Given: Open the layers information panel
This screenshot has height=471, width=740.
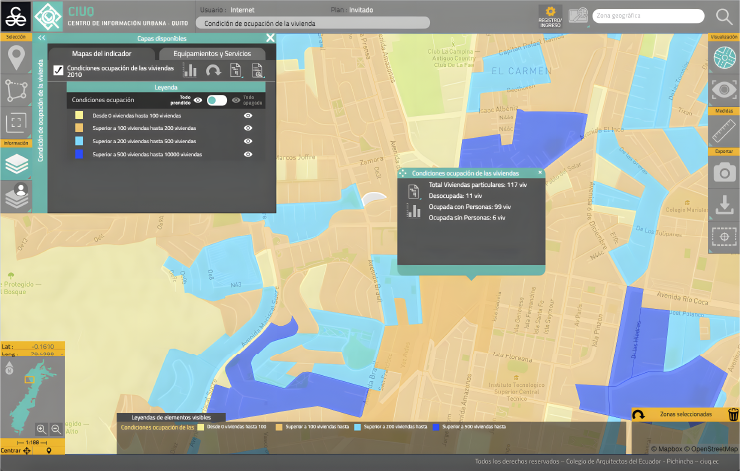Looking at the screenshot, I should 15,165.
